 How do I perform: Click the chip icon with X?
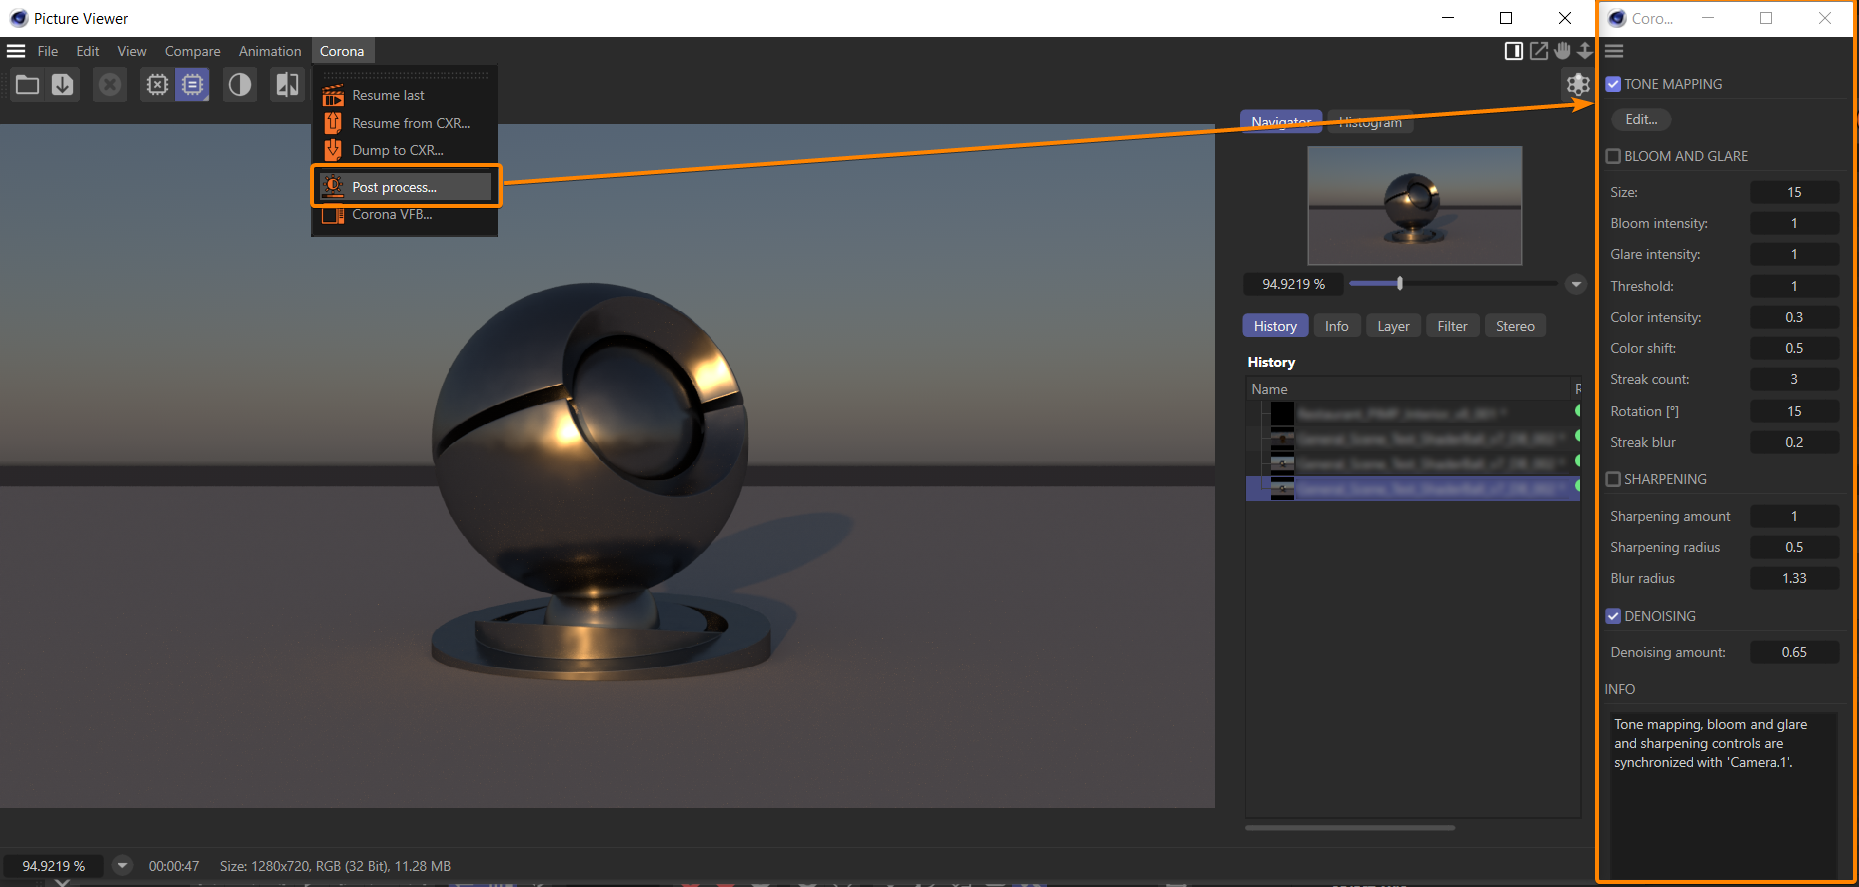point(157,85)
